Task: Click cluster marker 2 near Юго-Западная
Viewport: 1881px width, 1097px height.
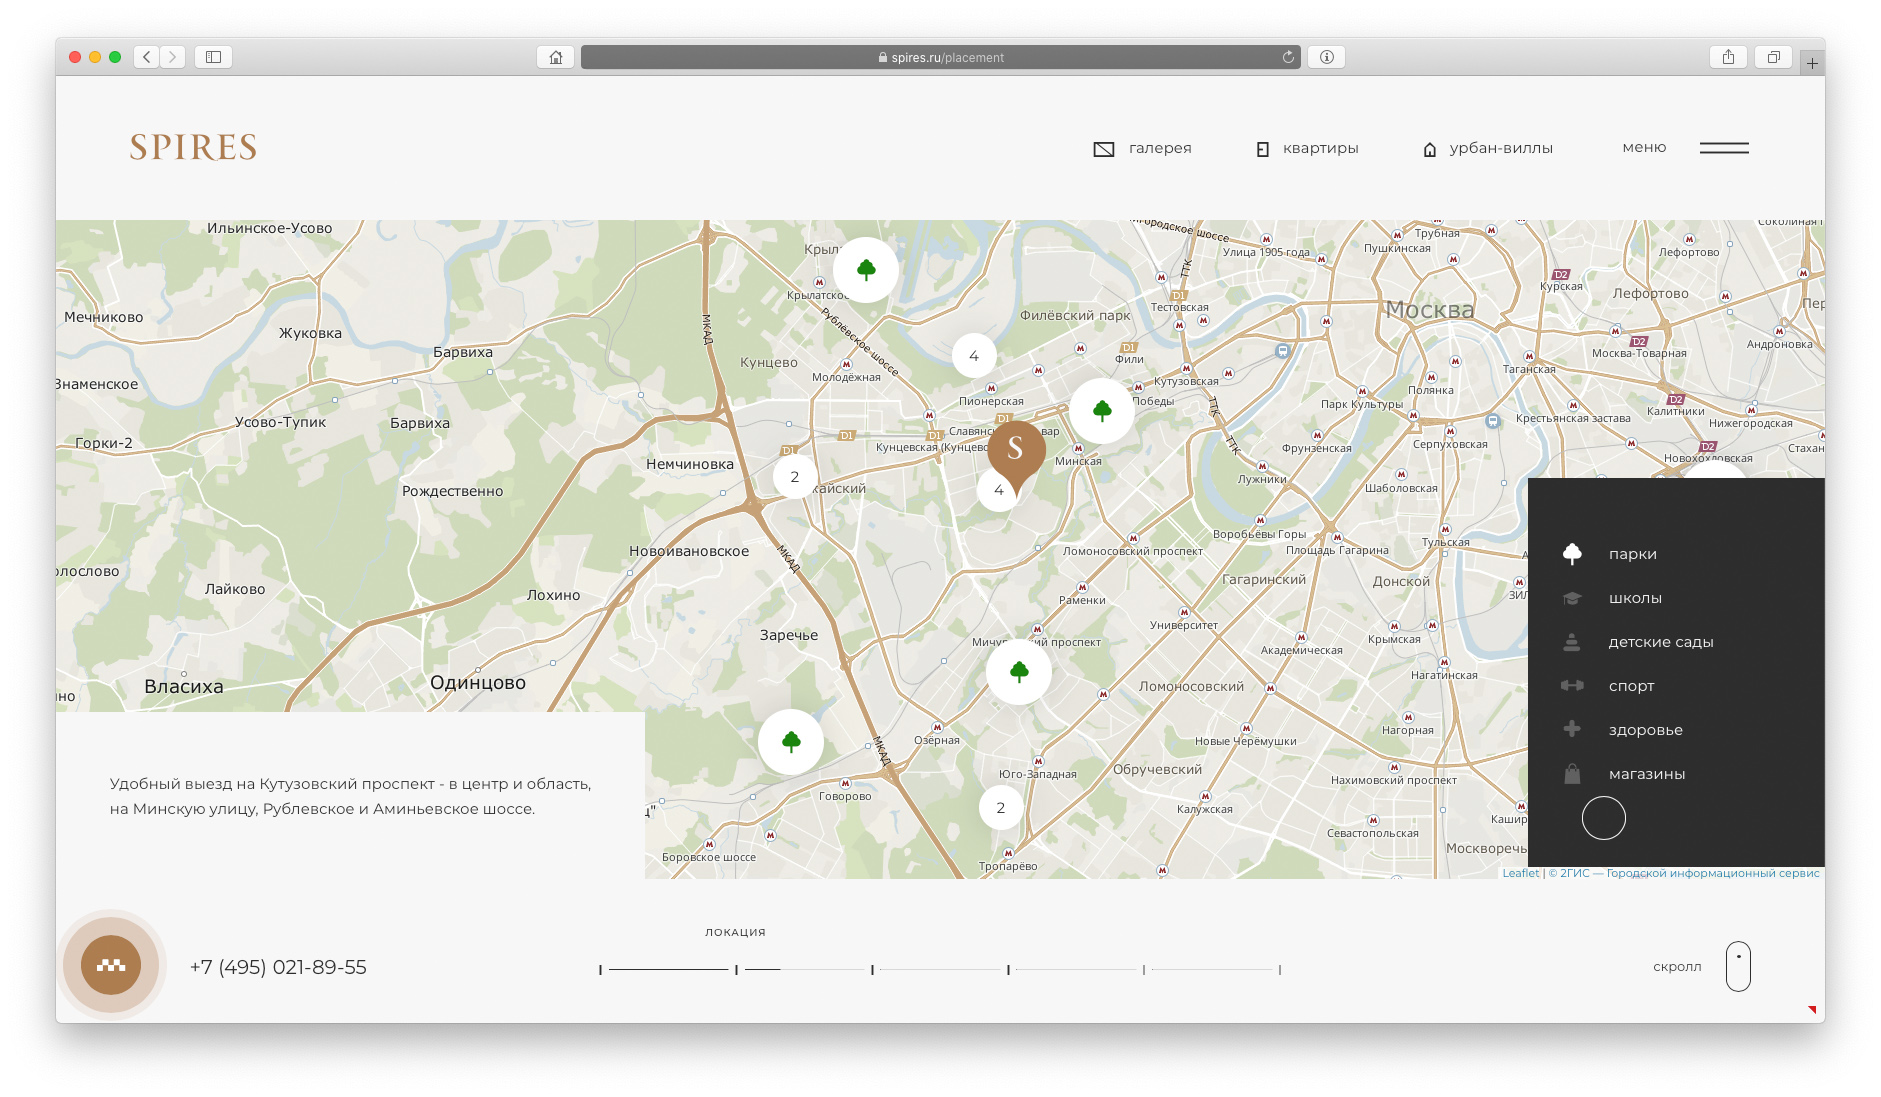Action: [x=1001, y=808]
